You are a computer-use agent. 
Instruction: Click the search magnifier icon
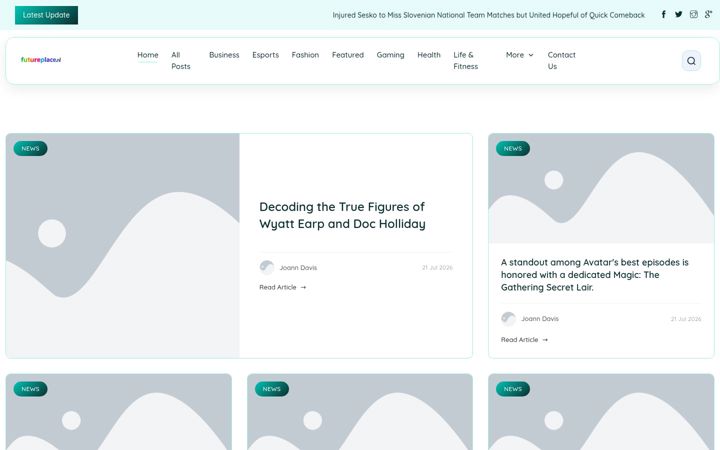(691, 61)
